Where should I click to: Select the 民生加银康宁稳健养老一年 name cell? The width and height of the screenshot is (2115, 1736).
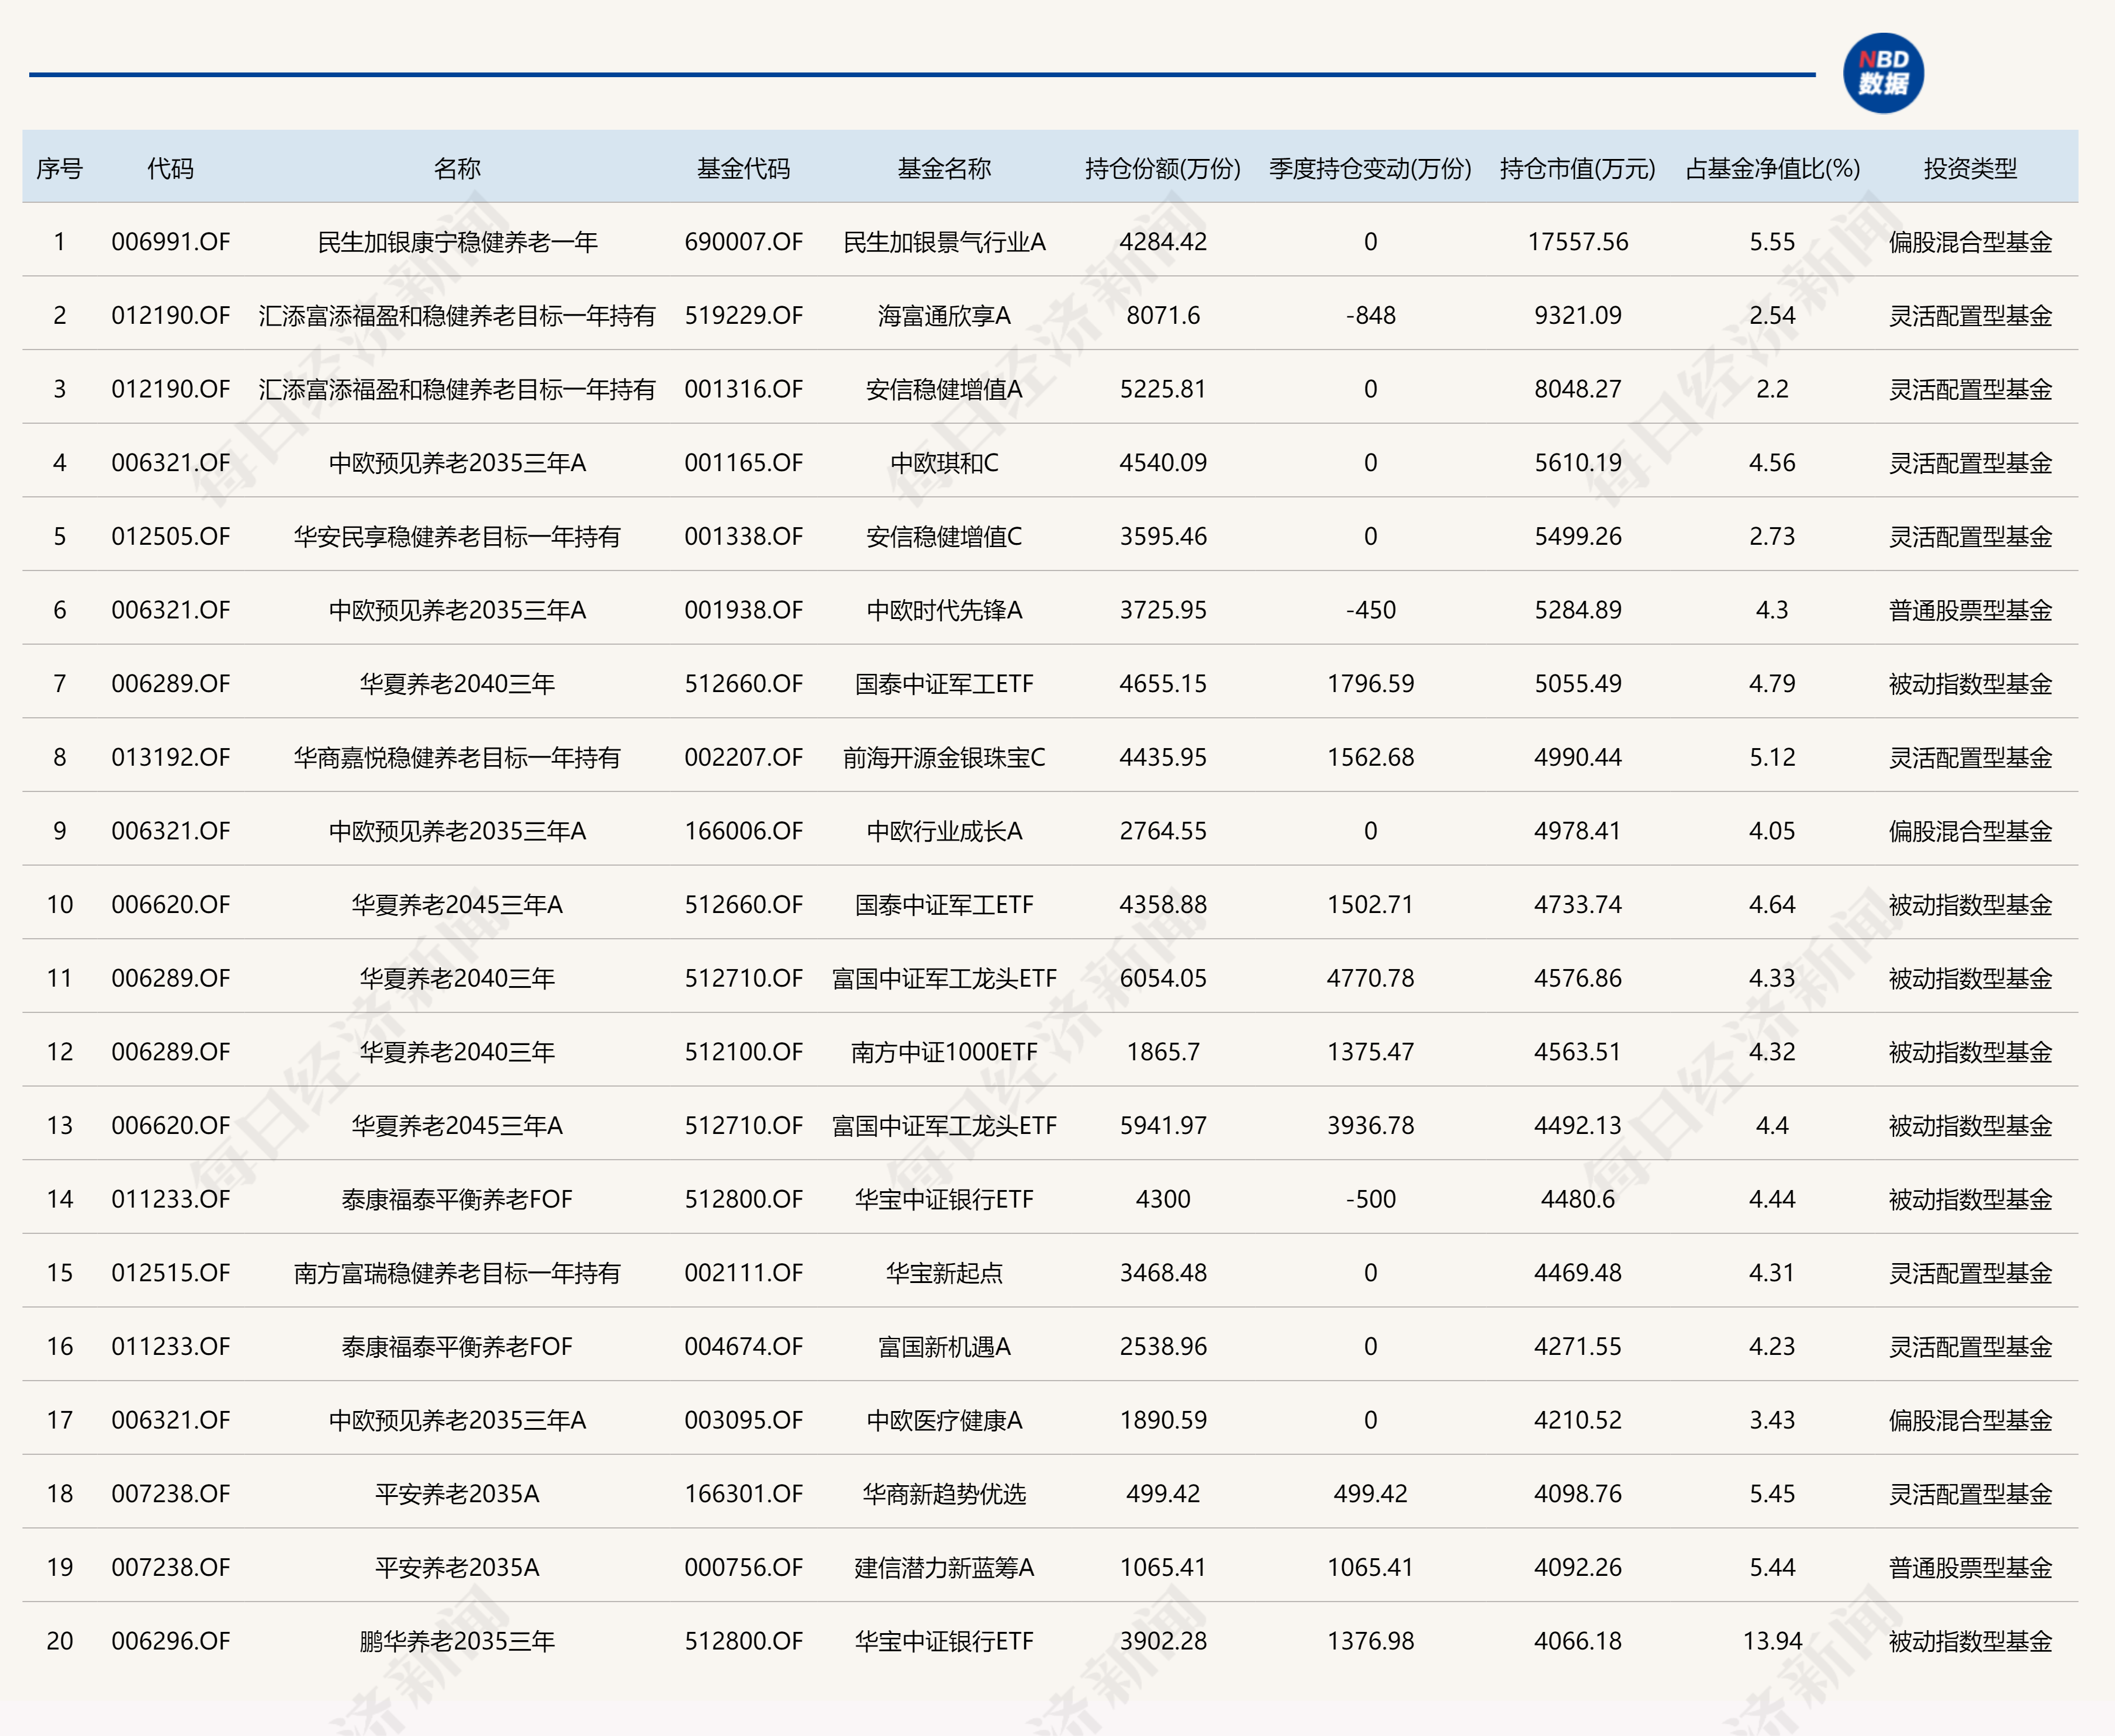click(x=457, y=242)
